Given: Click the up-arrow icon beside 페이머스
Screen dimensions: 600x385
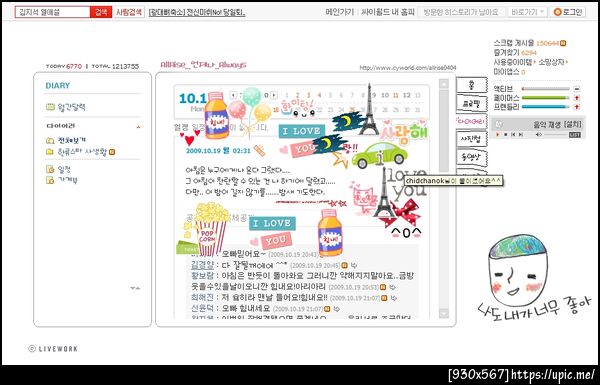Looking at the screenshot, I should pyautogui.click(x=577, y=98).
